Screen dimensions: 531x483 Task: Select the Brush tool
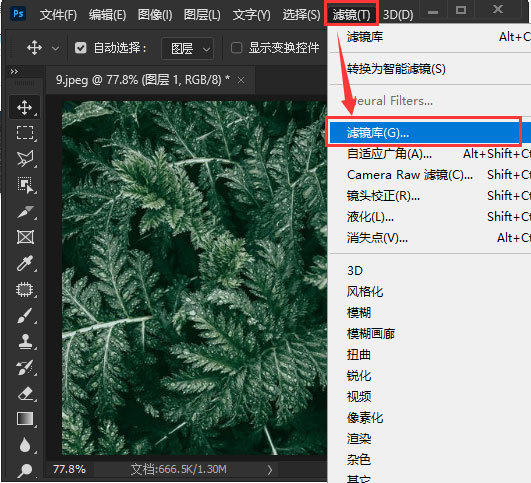coord(25,315)
